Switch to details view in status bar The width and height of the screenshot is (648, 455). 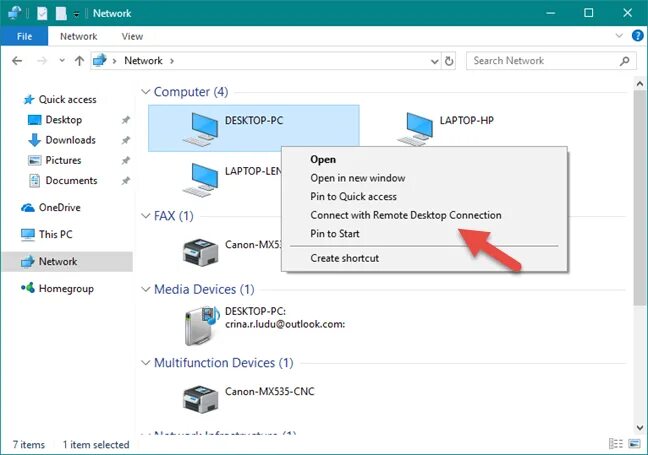pos(616,444)
